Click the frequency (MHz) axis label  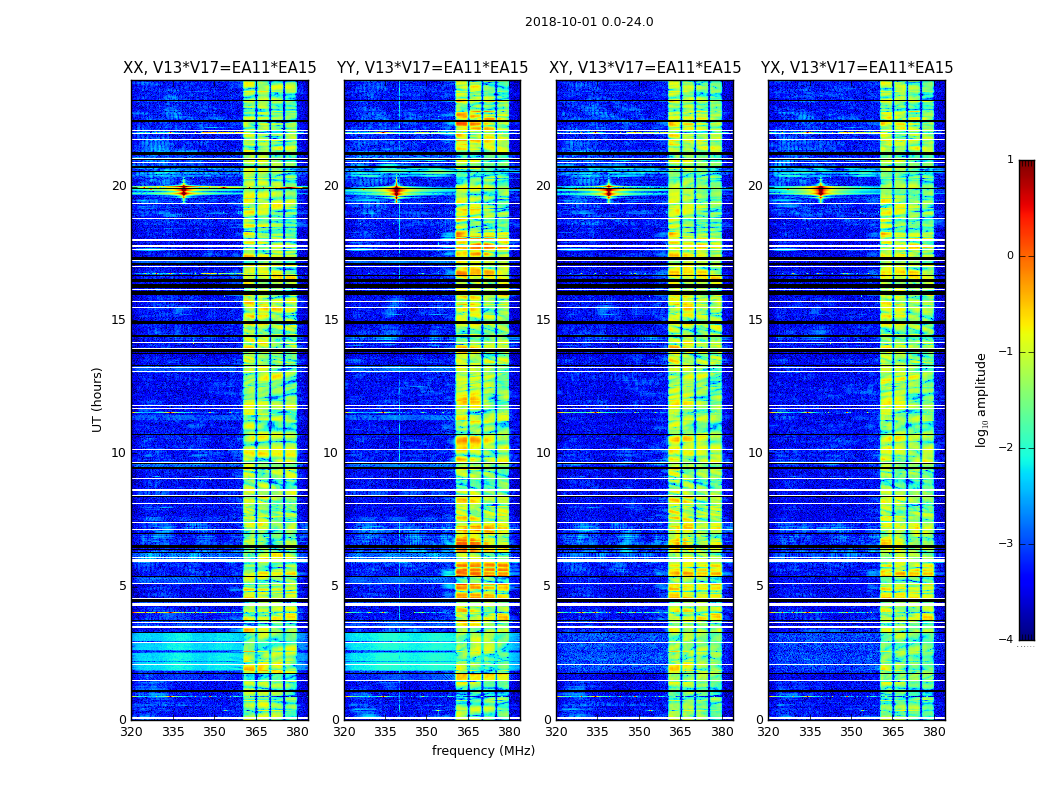(x=483, y=750)
